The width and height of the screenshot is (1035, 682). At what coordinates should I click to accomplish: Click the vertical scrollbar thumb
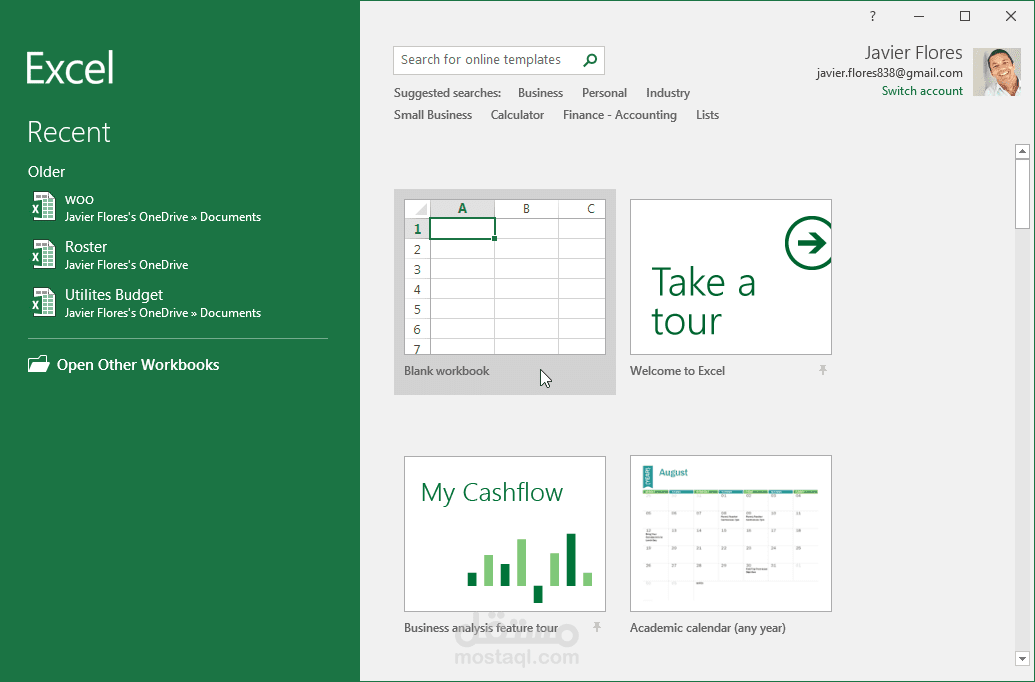(x=1022, y=193)
